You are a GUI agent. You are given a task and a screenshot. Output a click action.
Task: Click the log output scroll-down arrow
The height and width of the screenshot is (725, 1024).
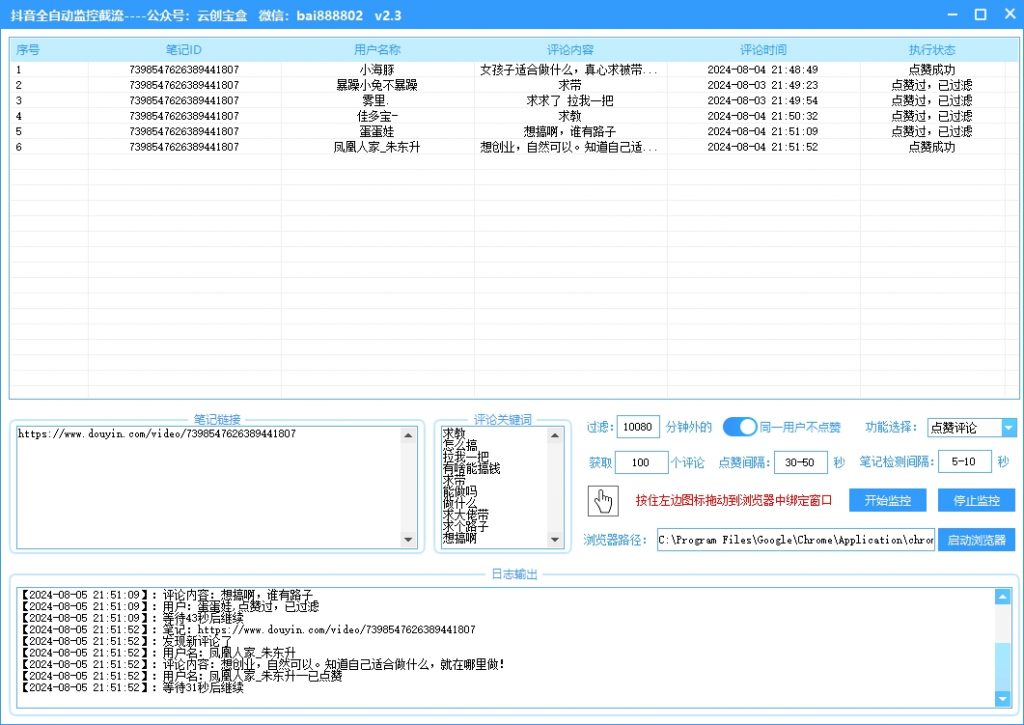(1003, 698)
